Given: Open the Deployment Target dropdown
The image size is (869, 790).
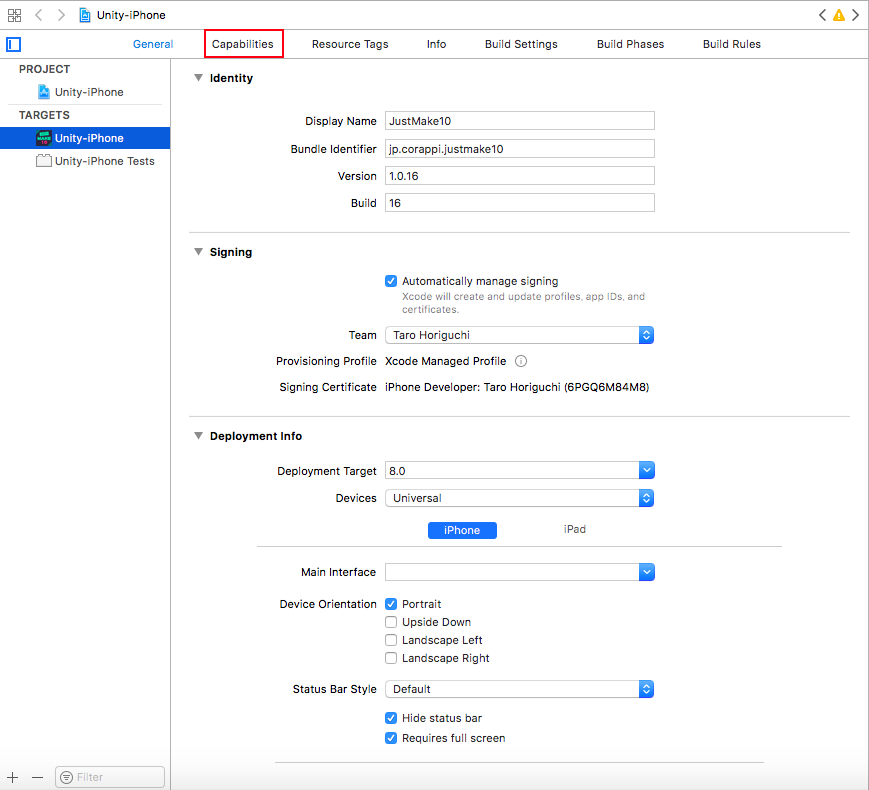Looking at the screenshot, I should click(x=646, y=470).
